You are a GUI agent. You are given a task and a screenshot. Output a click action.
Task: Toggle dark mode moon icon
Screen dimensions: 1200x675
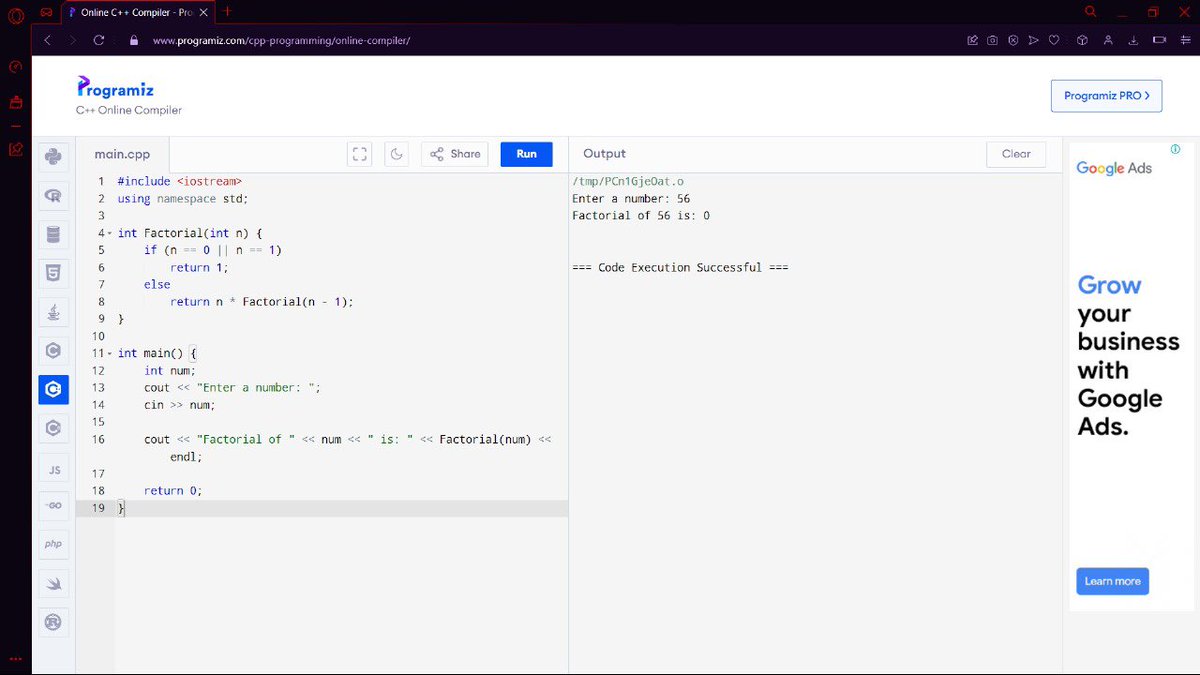click(397, 154)
